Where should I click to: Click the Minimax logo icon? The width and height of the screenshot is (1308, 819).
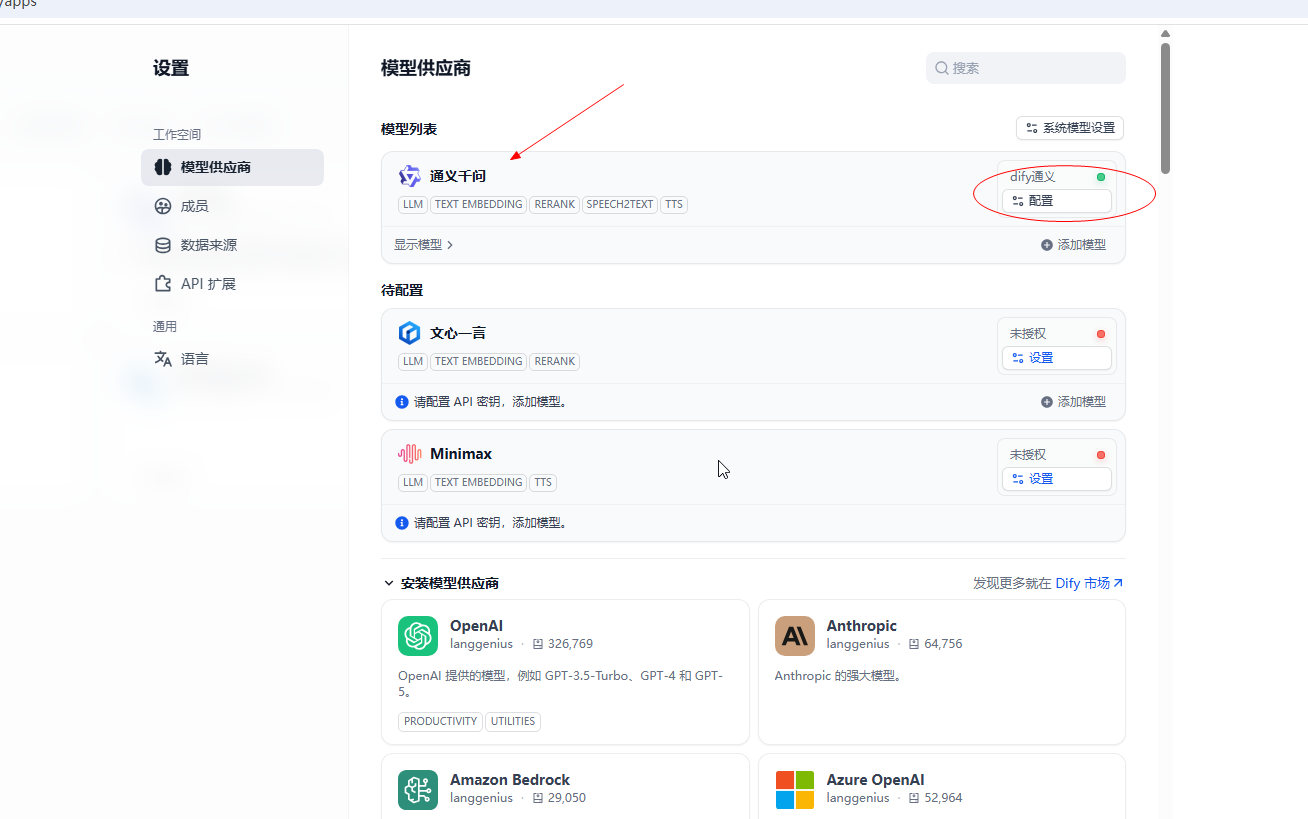coord(410,454)
